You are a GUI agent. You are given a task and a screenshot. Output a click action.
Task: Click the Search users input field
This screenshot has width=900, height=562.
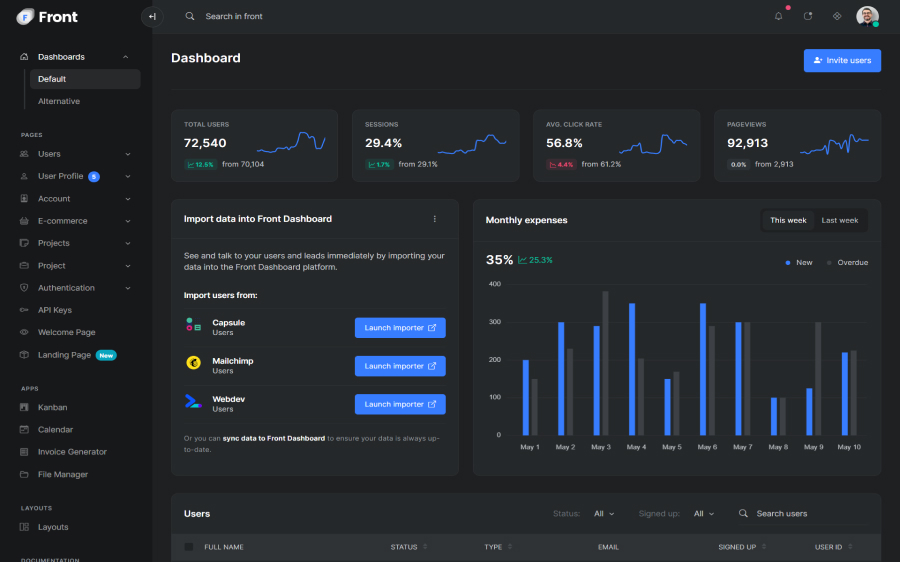point(800,514)
